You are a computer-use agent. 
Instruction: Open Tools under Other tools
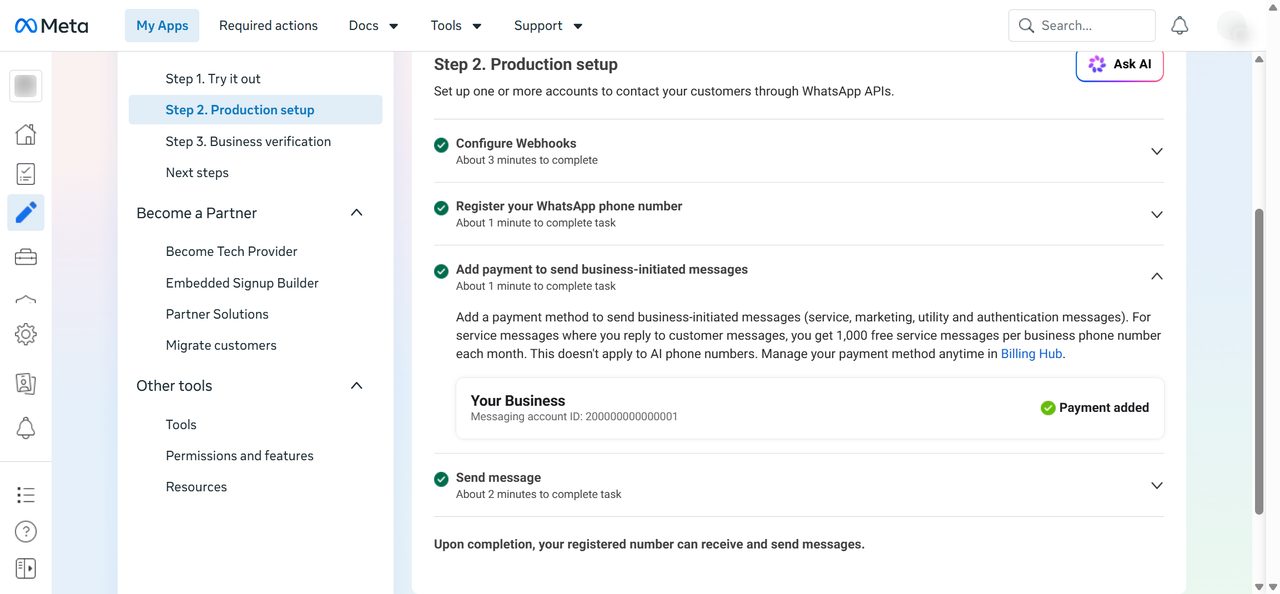click(181, 425)
